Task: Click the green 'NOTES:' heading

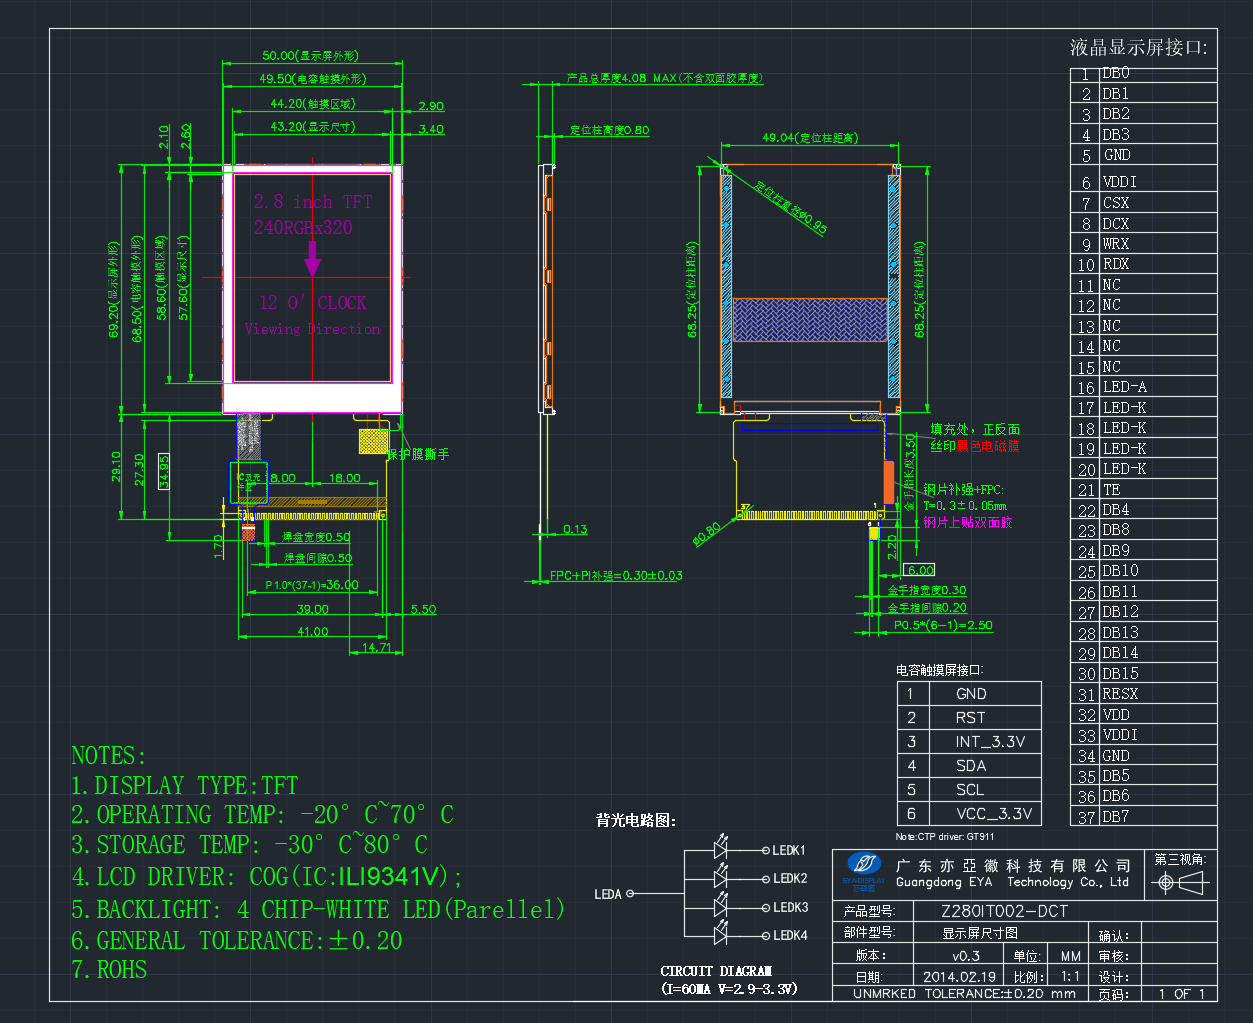Action: 108,756
